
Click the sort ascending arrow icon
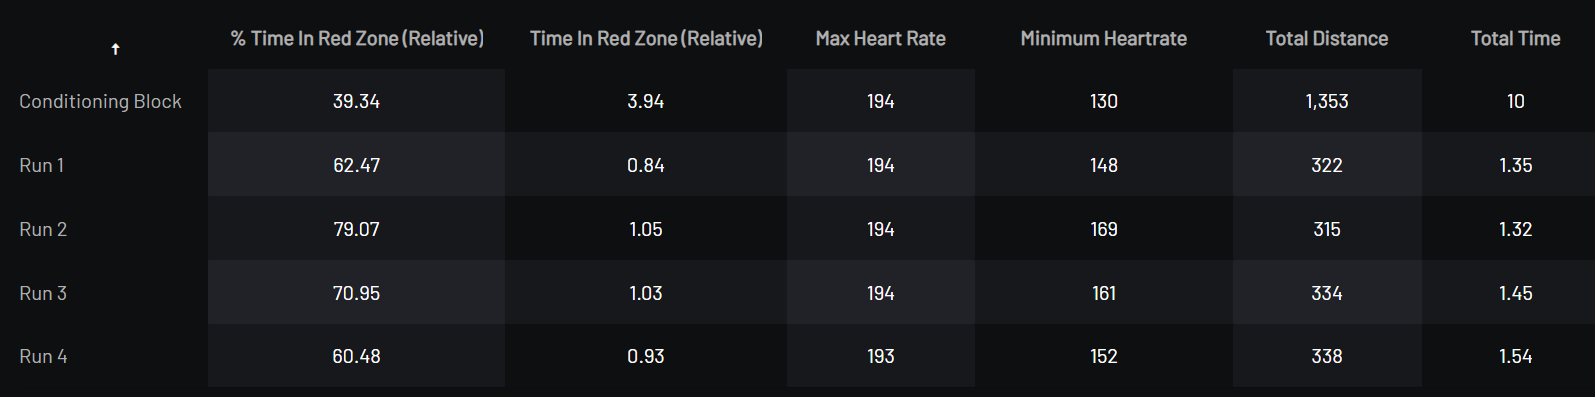pyautogui.click(x=115, y=49)
